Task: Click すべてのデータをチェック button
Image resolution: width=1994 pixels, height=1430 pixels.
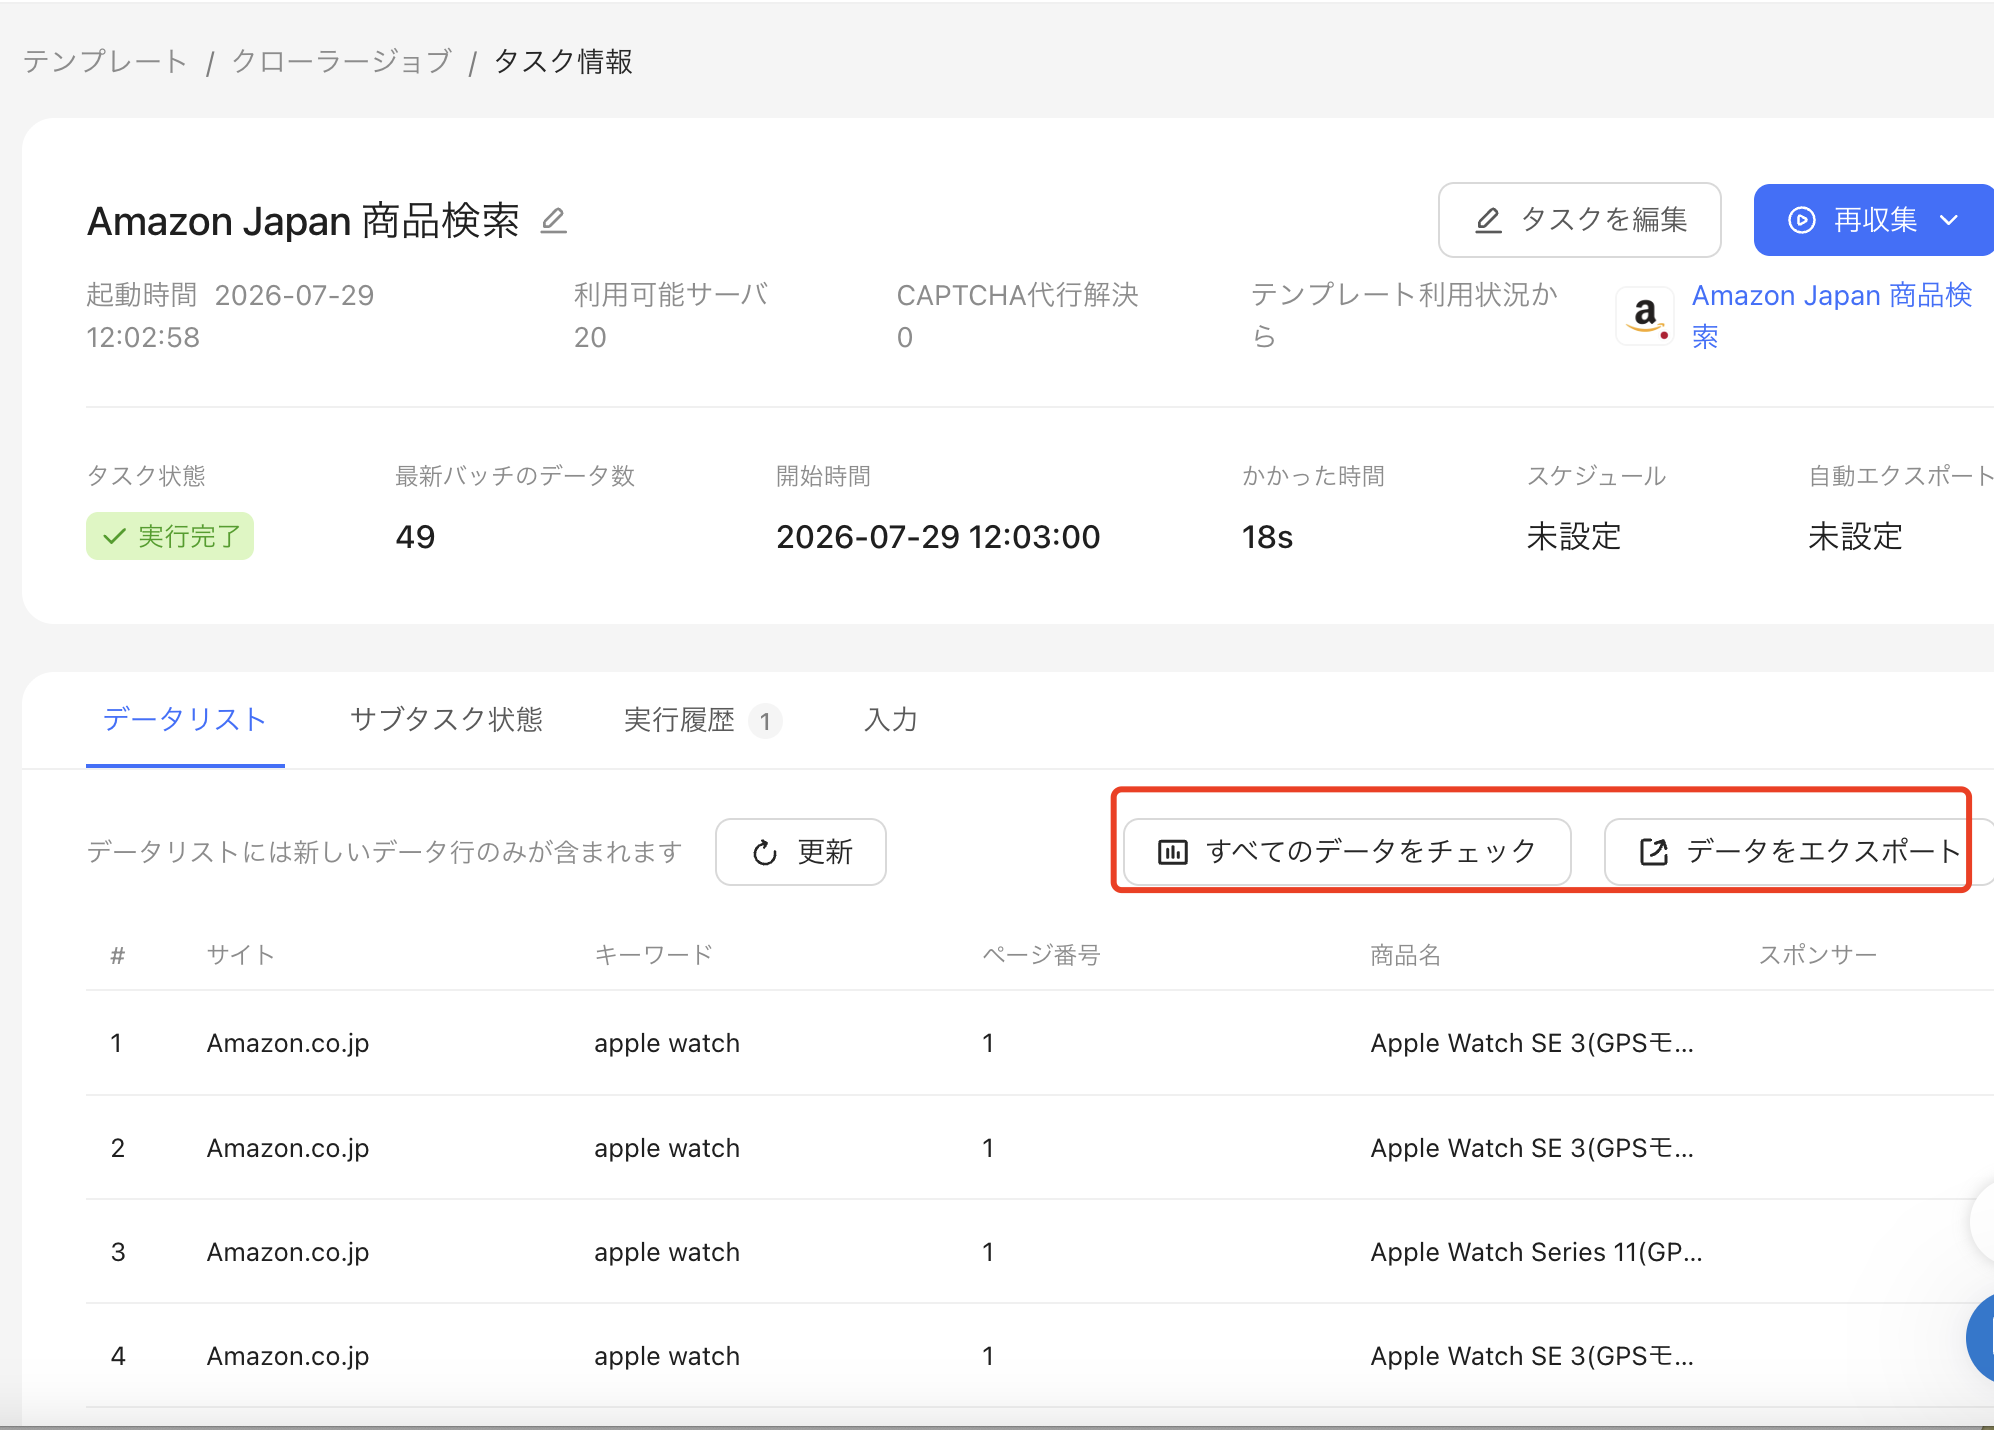Action: coord(1347,852)
